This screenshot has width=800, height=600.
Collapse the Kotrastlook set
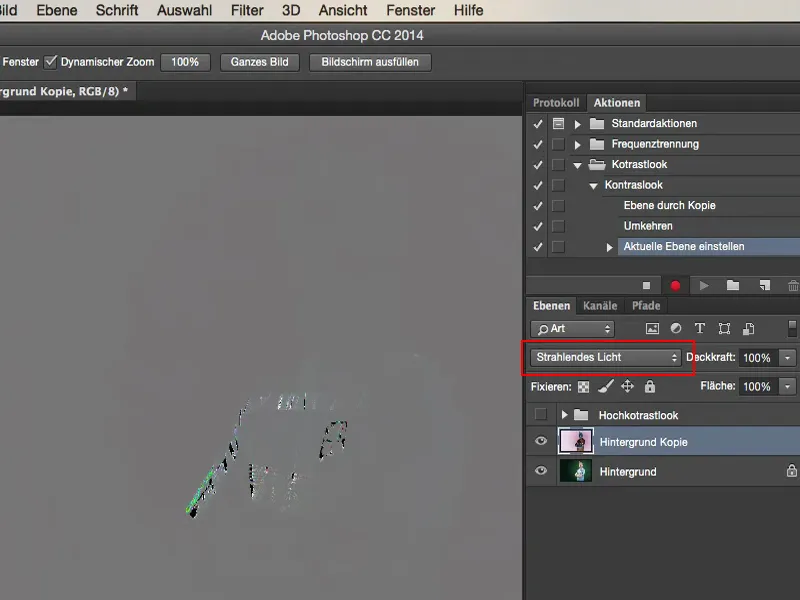[x=578, y=165]
